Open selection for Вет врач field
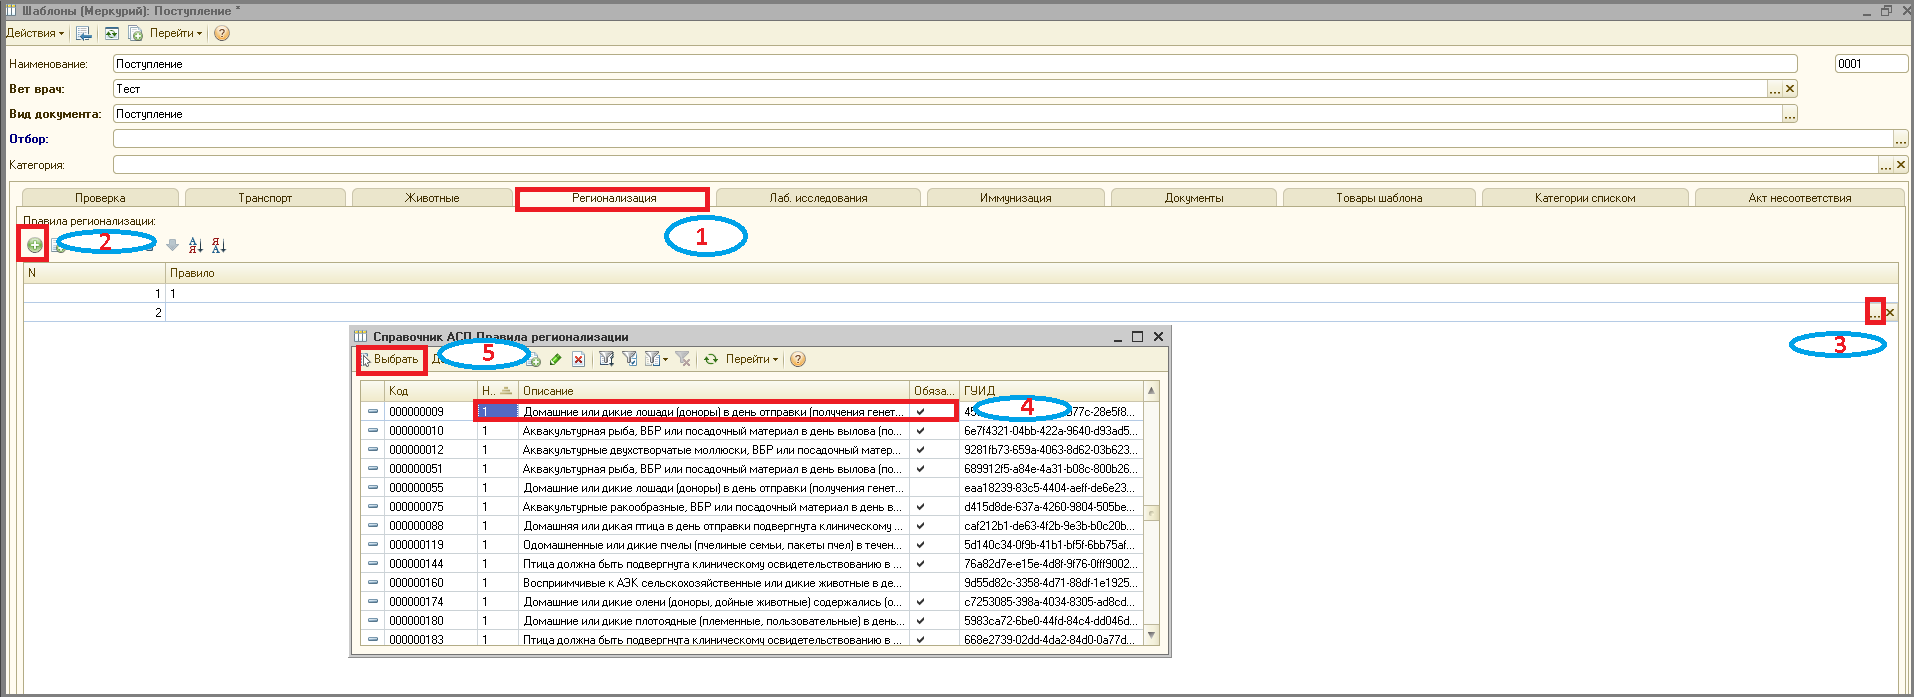Image resolution: width=1914 pixels, height=697 pixels. [1775, 89]
